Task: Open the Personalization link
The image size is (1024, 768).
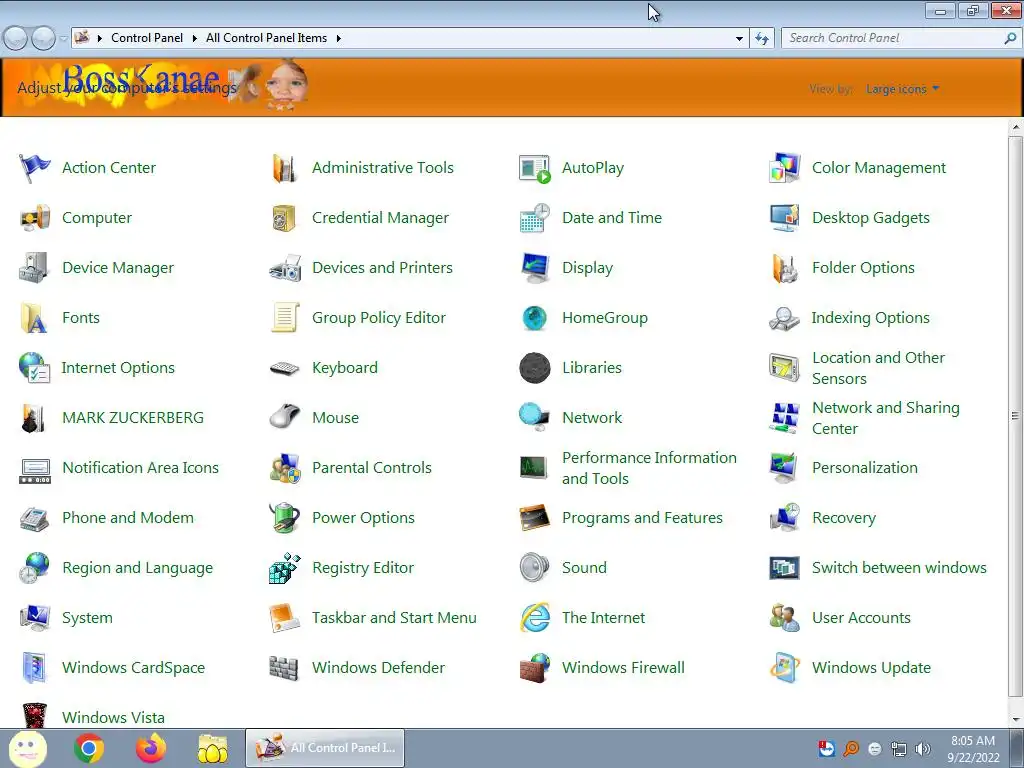Action: point(865,468)
